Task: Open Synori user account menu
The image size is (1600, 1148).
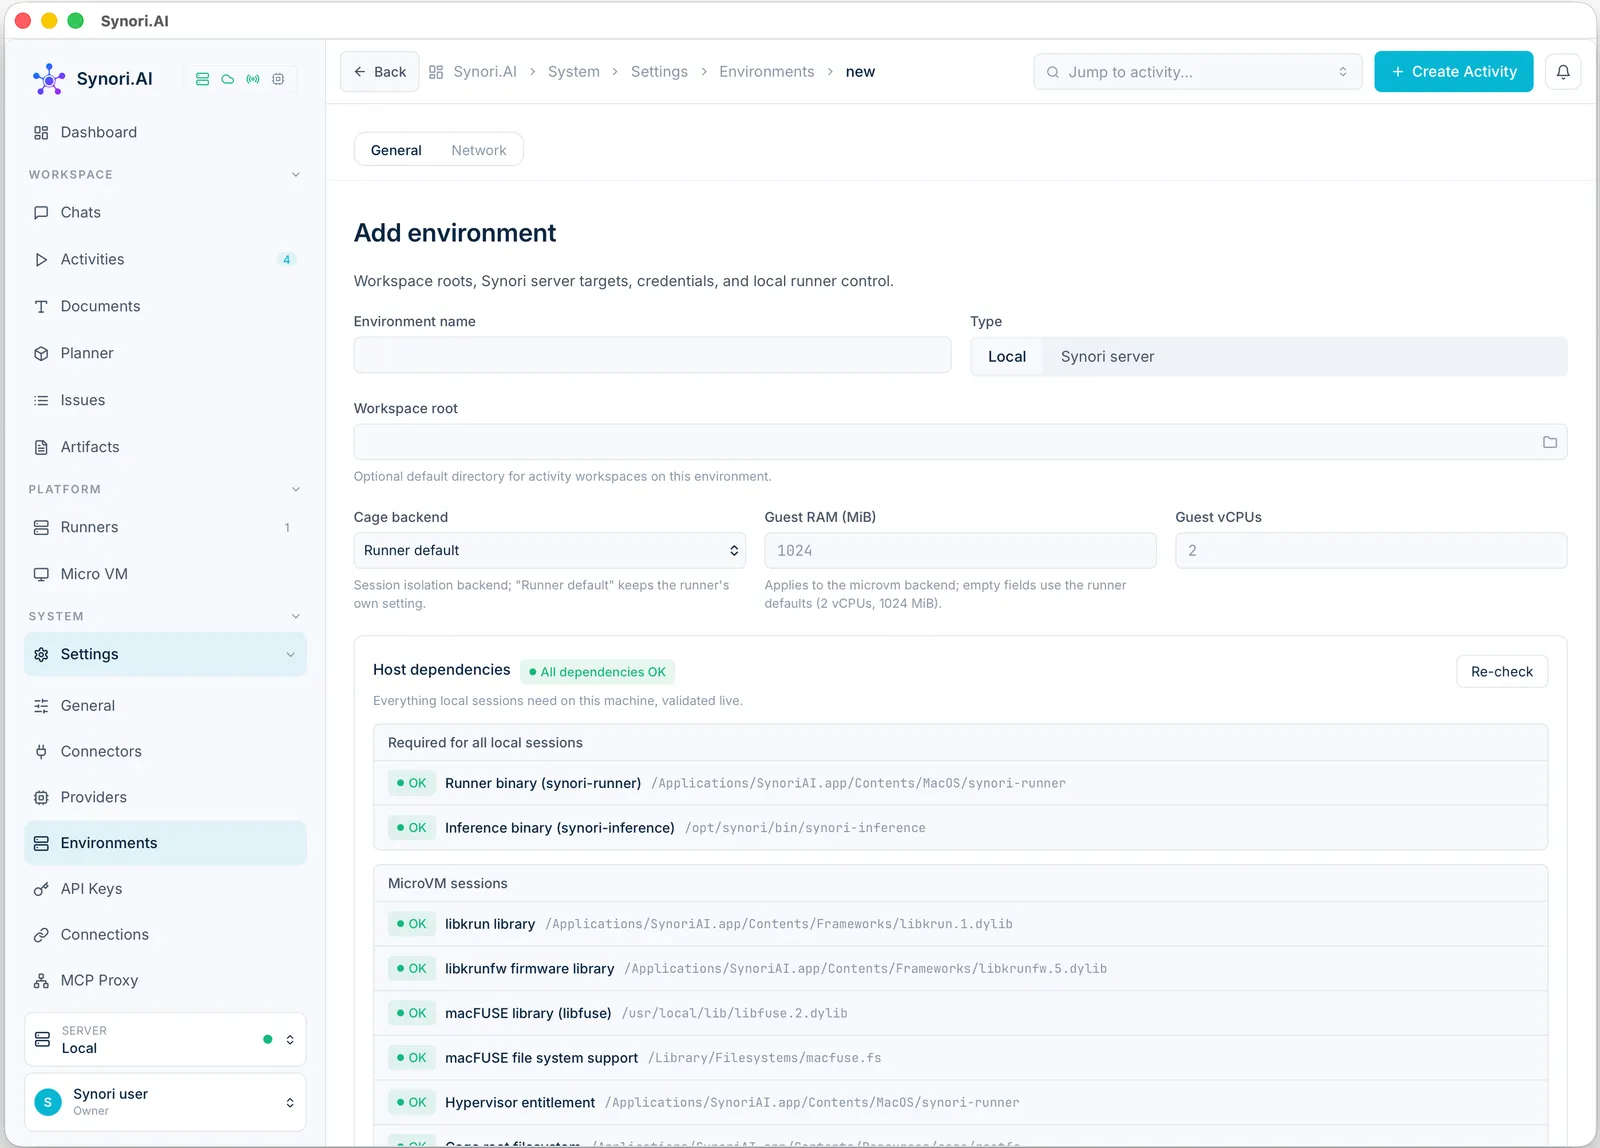Action: [x=165, y=1103]
